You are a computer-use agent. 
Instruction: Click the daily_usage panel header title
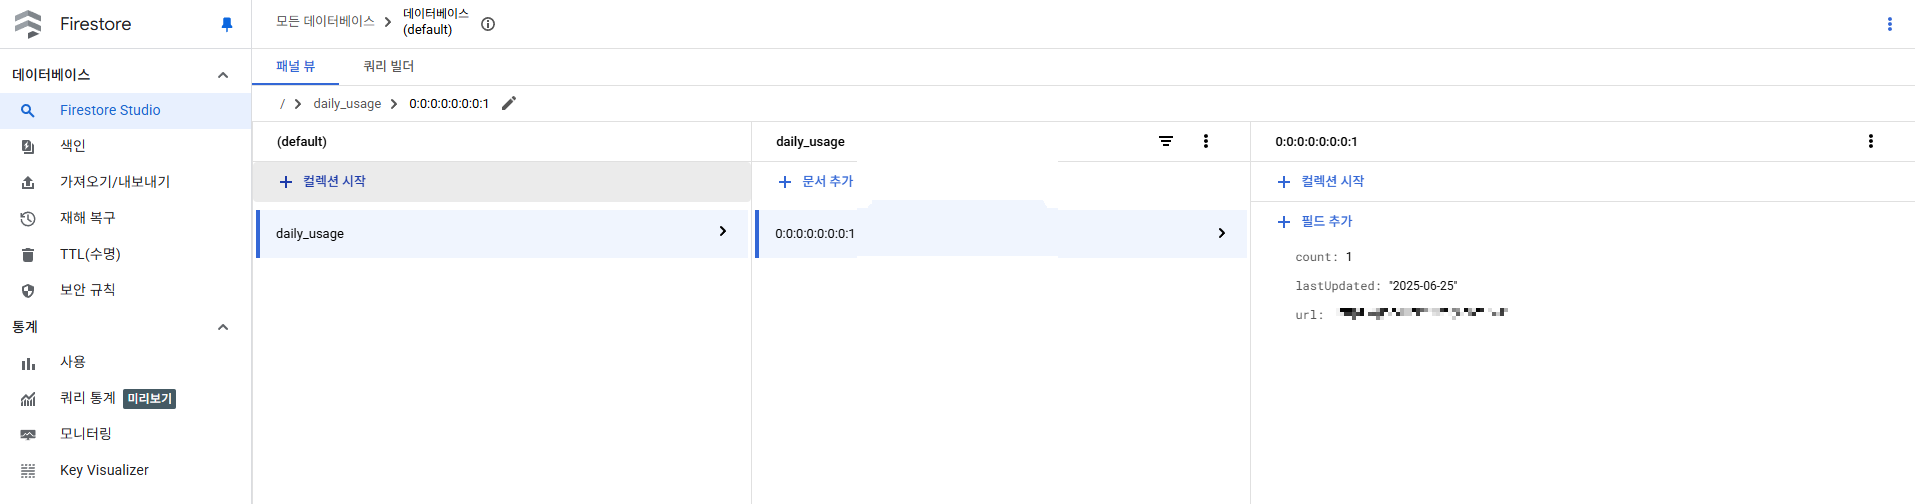tap(810, 142)
